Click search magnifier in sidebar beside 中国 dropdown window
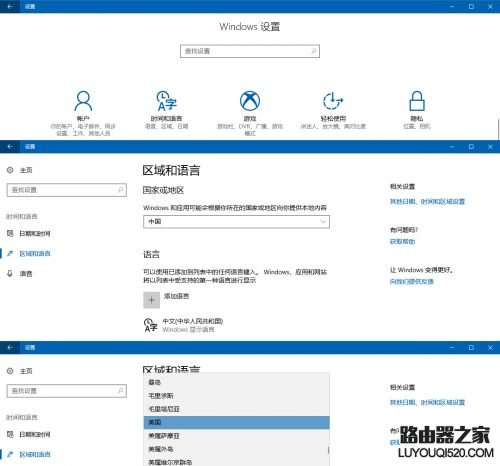500x466 pixels. (120, 190)
